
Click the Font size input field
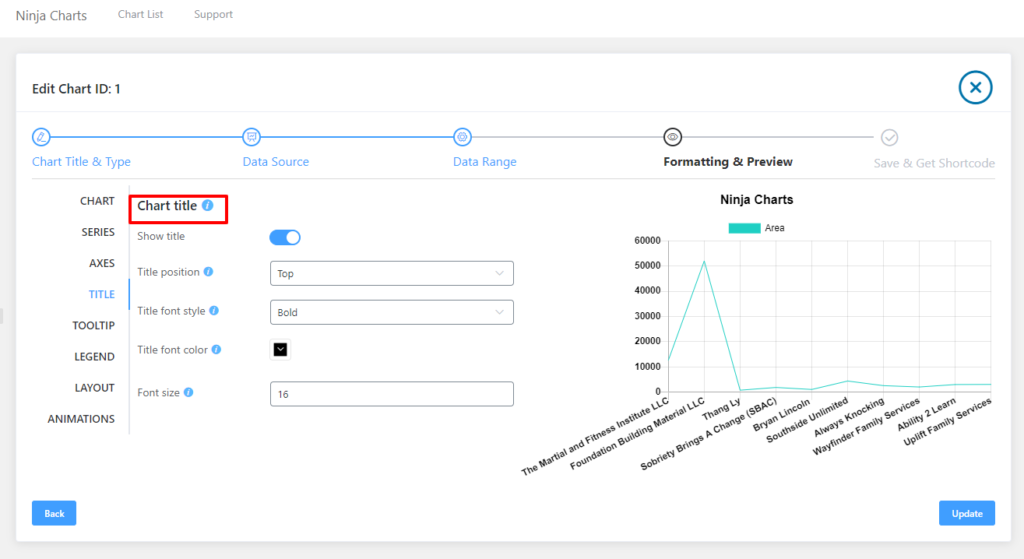pyautogui.click(x=391, y=394)
